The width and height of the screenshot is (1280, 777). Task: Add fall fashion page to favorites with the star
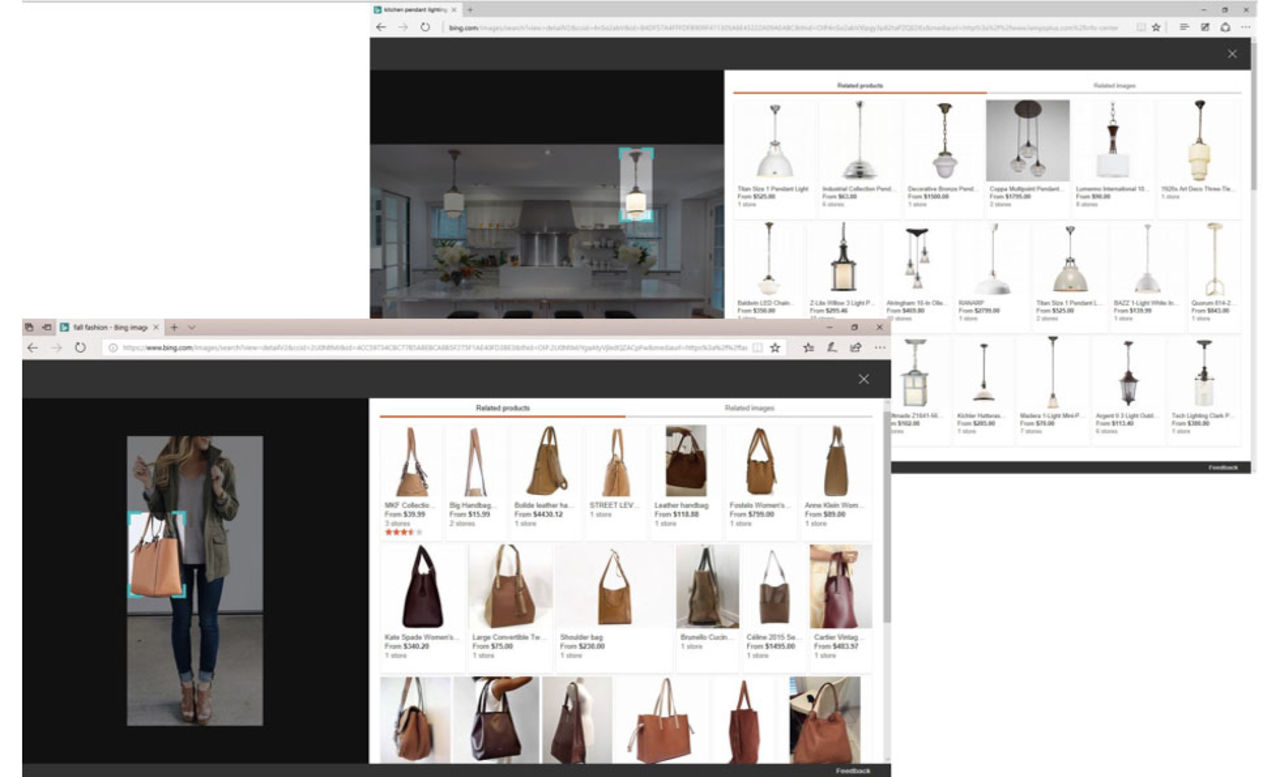[775, 347]
